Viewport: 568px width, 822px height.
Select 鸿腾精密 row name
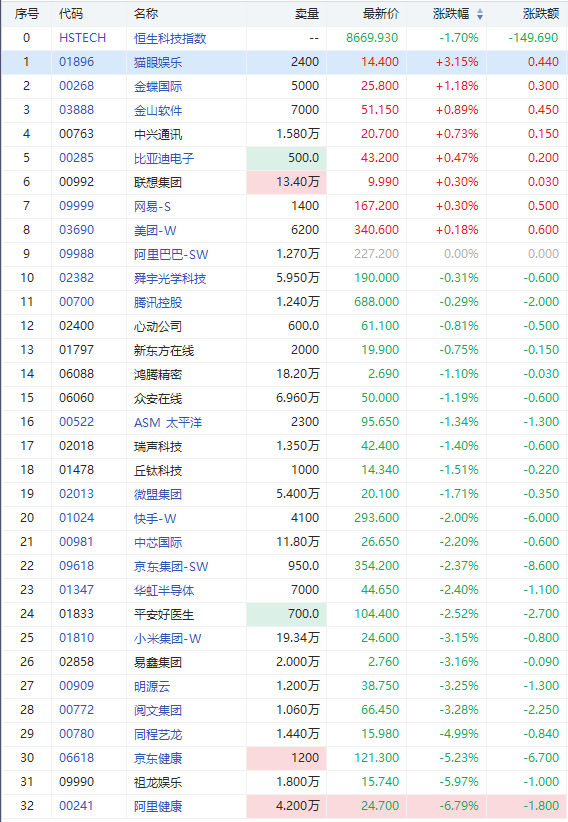pos(158,375)
